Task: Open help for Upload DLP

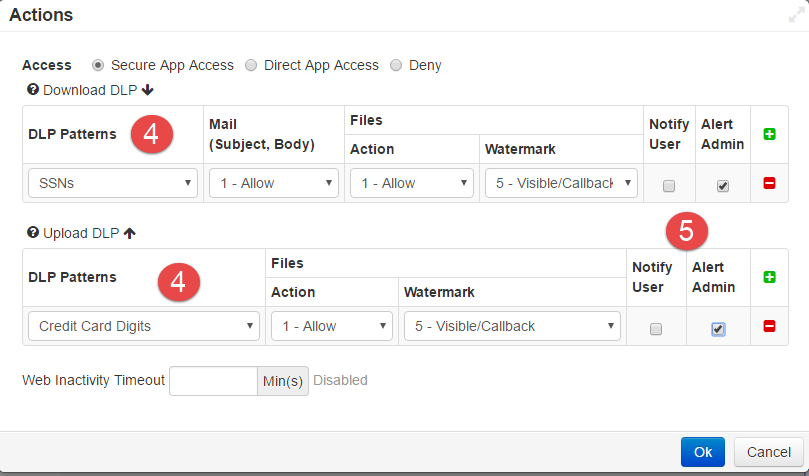Action: 33,233
